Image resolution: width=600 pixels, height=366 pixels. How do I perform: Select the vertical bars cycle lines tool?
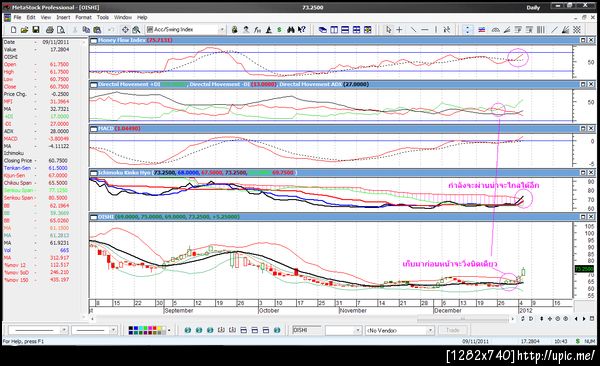click(x=541, y=29)
